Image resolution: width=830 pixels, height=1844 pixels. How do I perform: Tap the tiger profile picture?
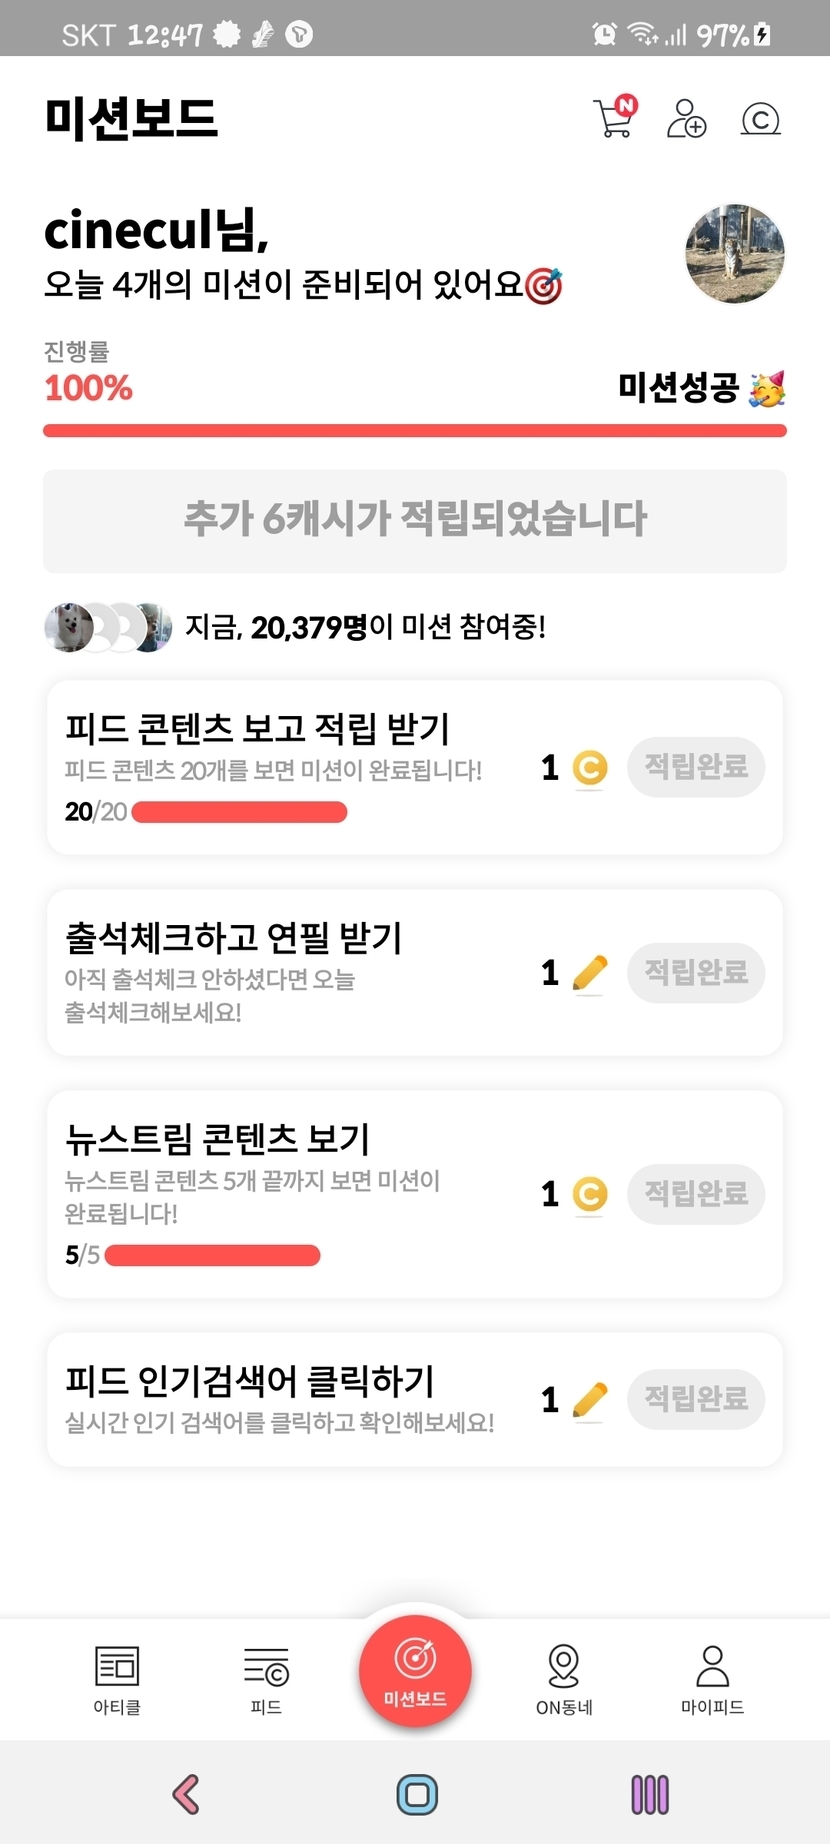(x=734, y=254)
